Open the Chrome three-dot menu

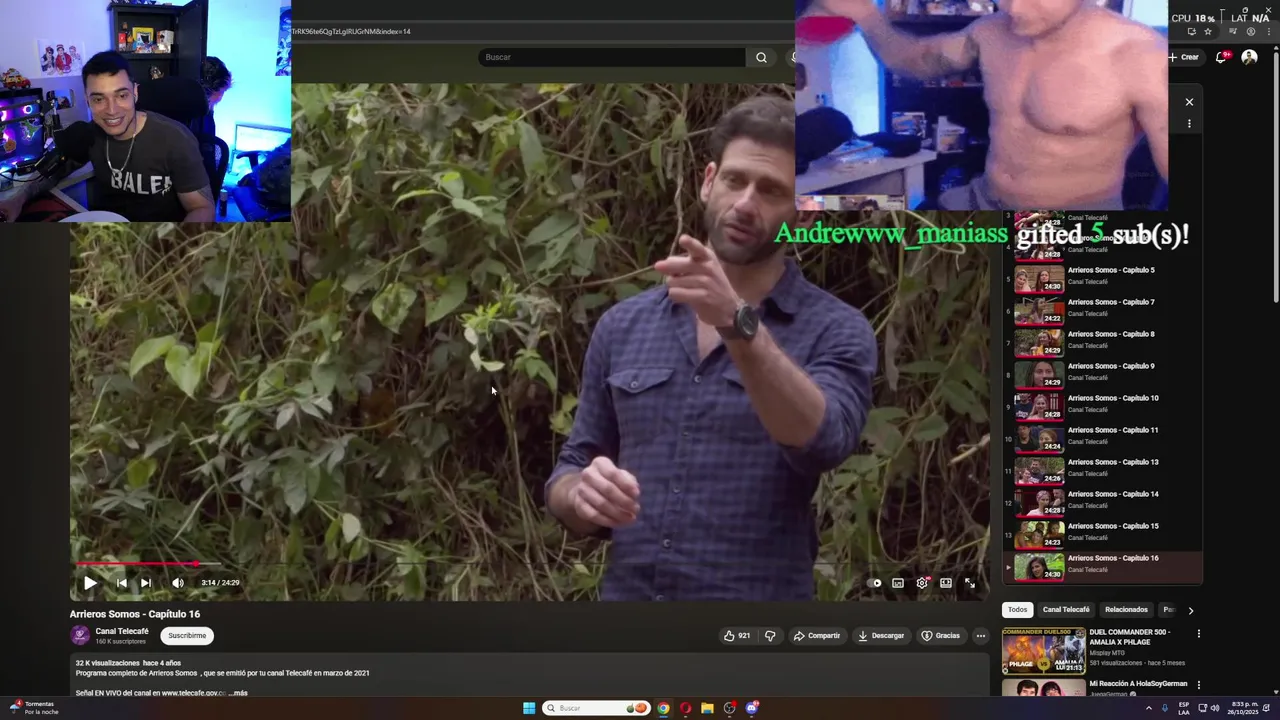(1267, 32)
